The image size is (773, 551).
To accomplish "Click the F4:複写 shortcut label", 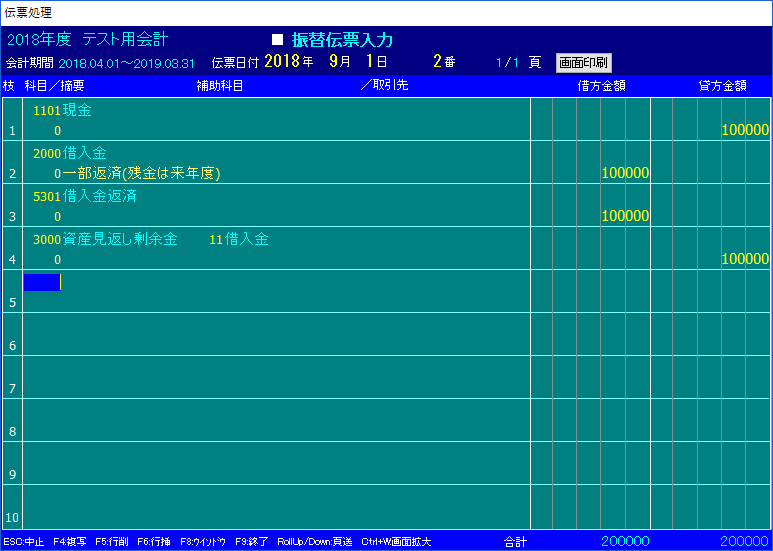I will 70,542.
